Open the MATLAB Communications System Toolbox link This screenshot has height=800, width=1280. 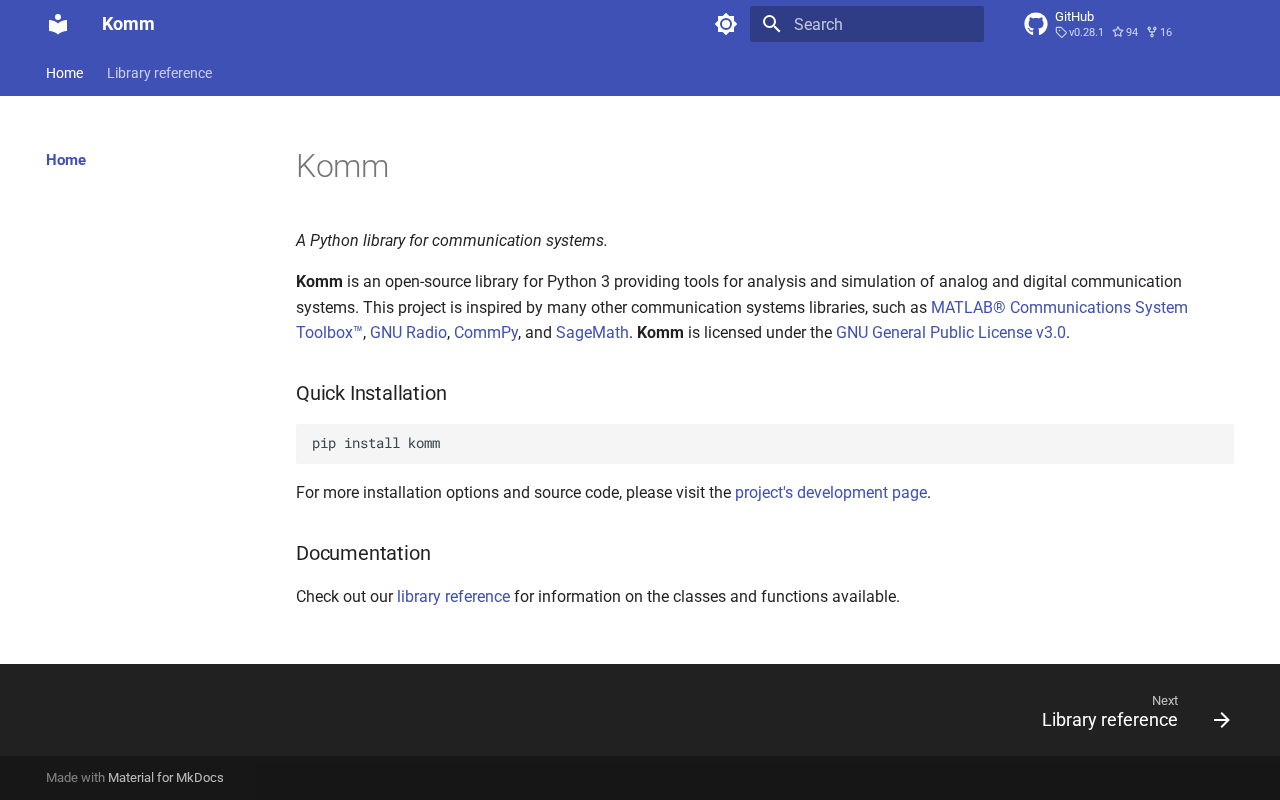(x=1059, y=307)
